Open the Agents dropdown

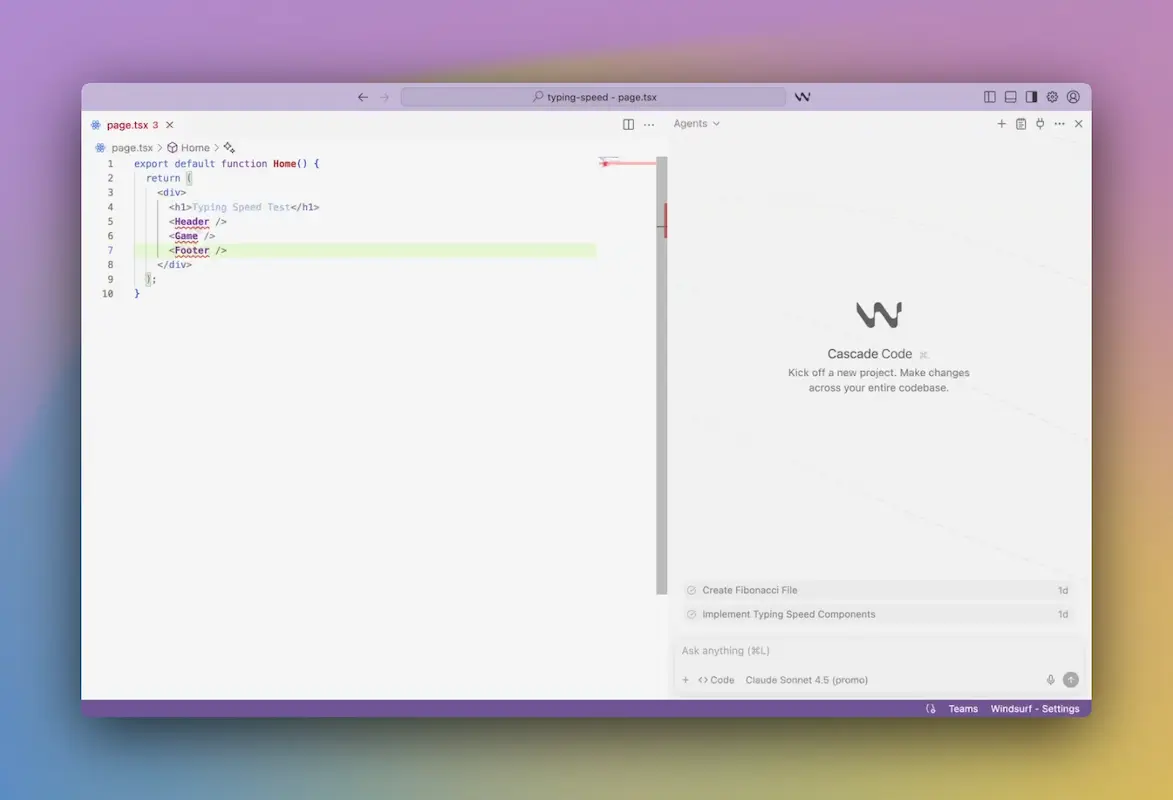(x=696, y=124)
